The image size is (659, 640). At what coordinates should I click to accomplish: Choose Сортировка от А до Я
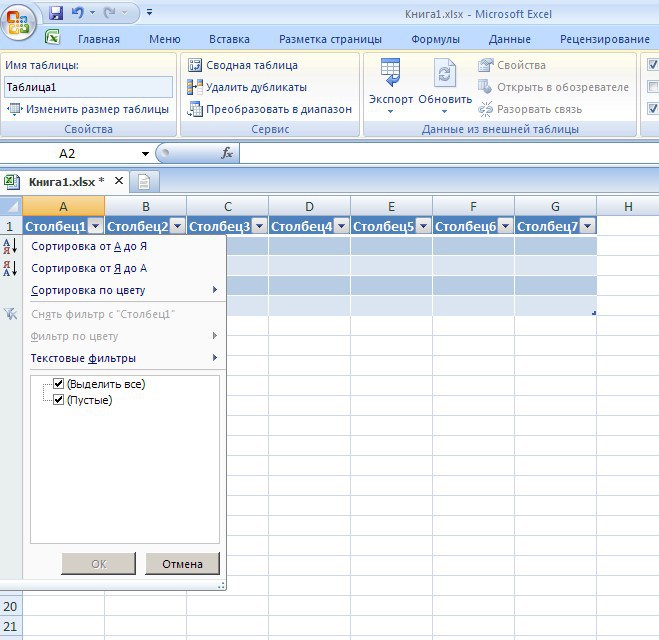[89, 246]
